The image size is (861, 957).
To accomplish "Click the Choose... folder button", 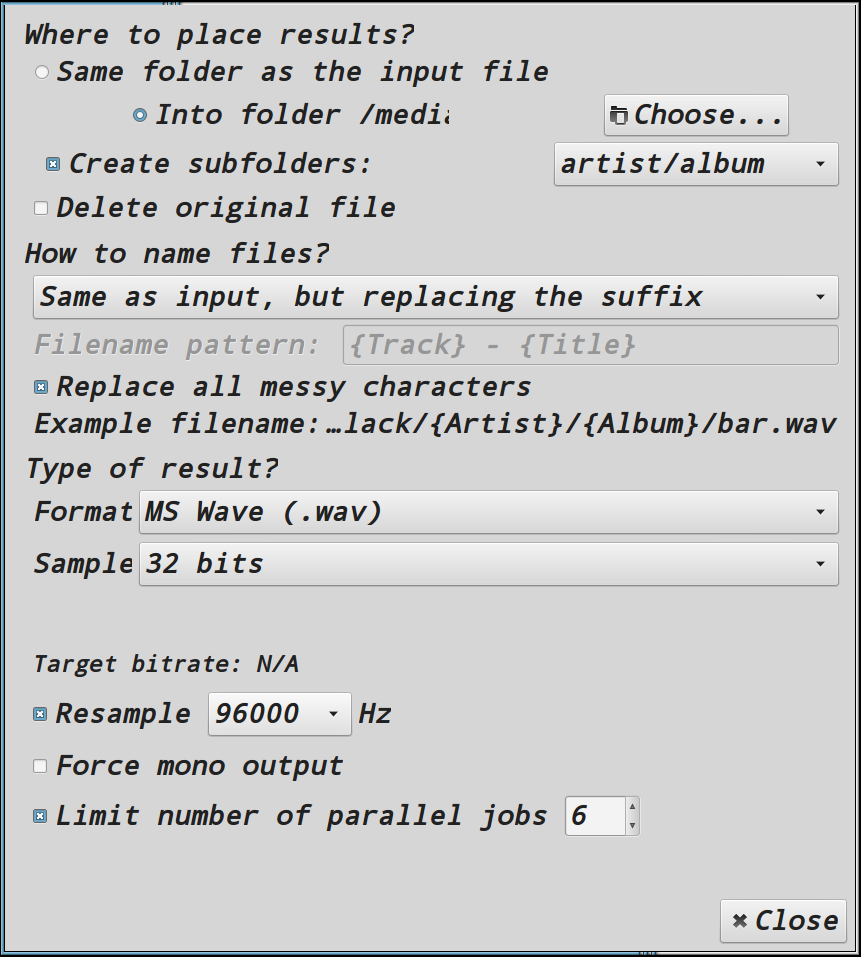I will click(696, 115).
